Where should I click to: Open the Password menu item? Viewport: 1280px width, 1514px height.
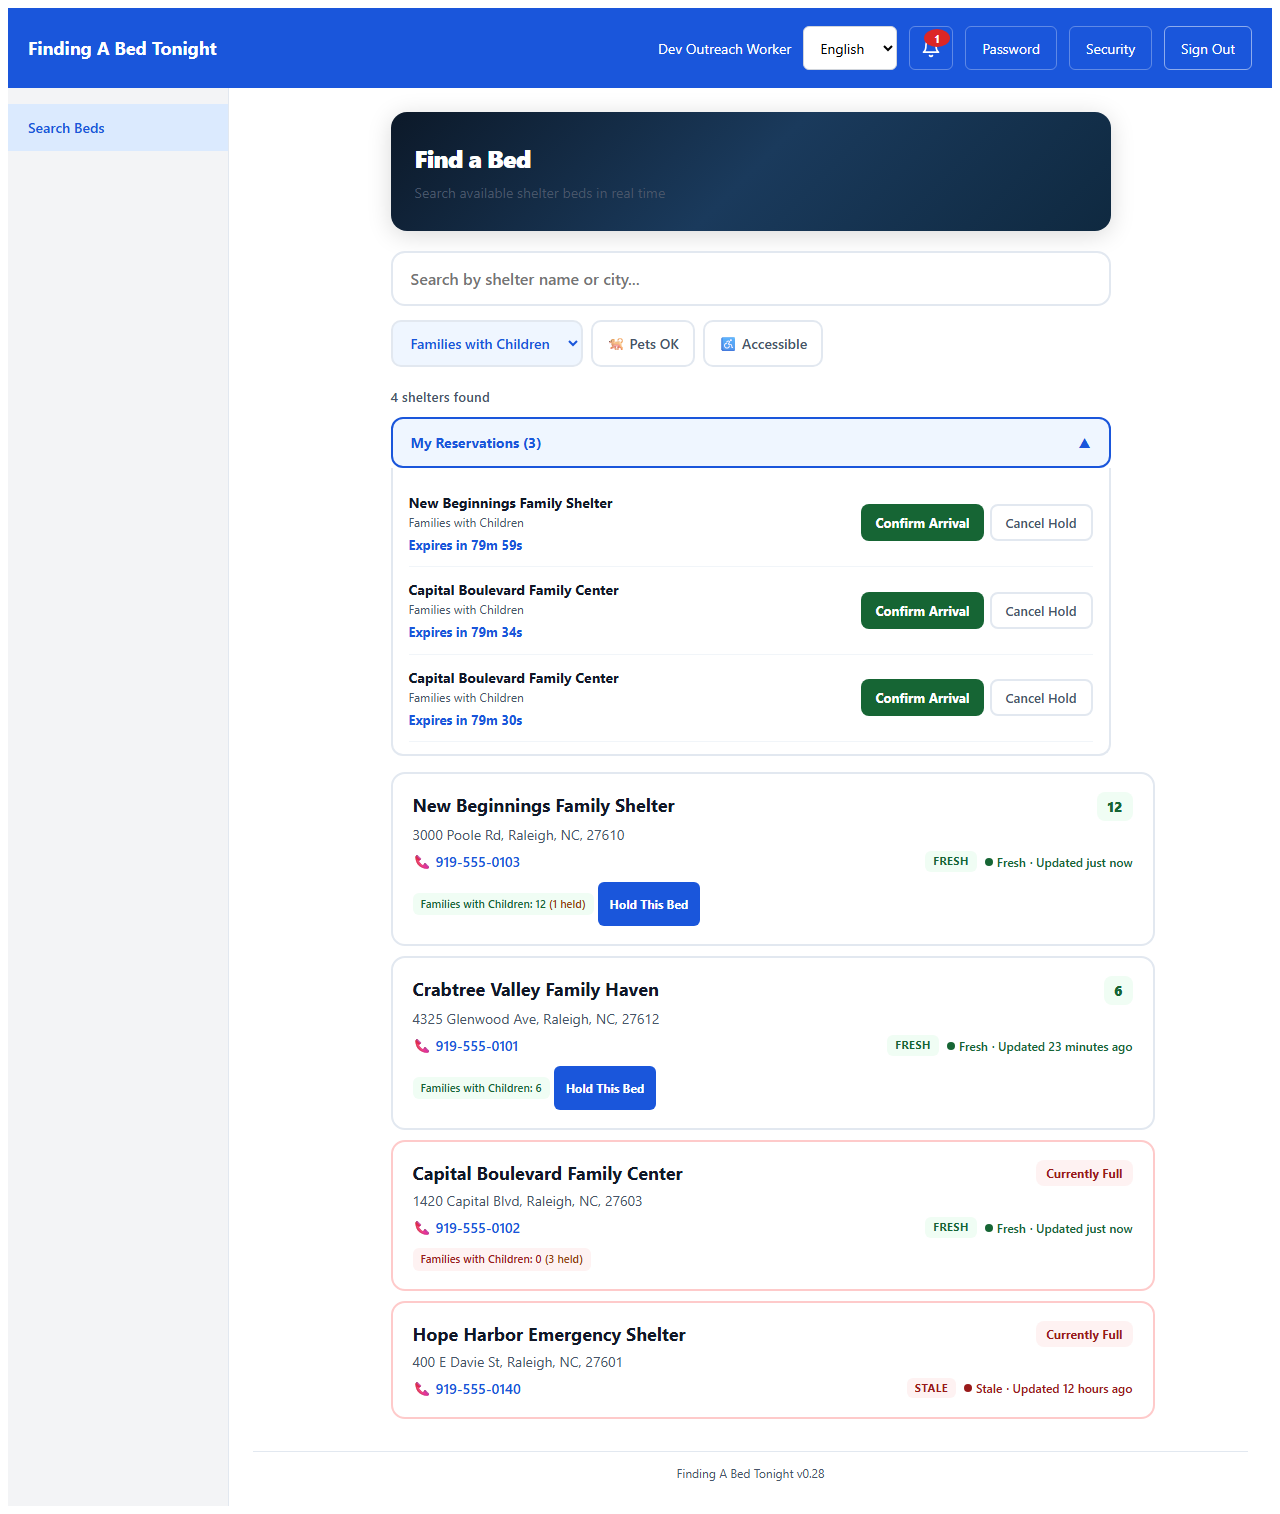(1010, 49)
